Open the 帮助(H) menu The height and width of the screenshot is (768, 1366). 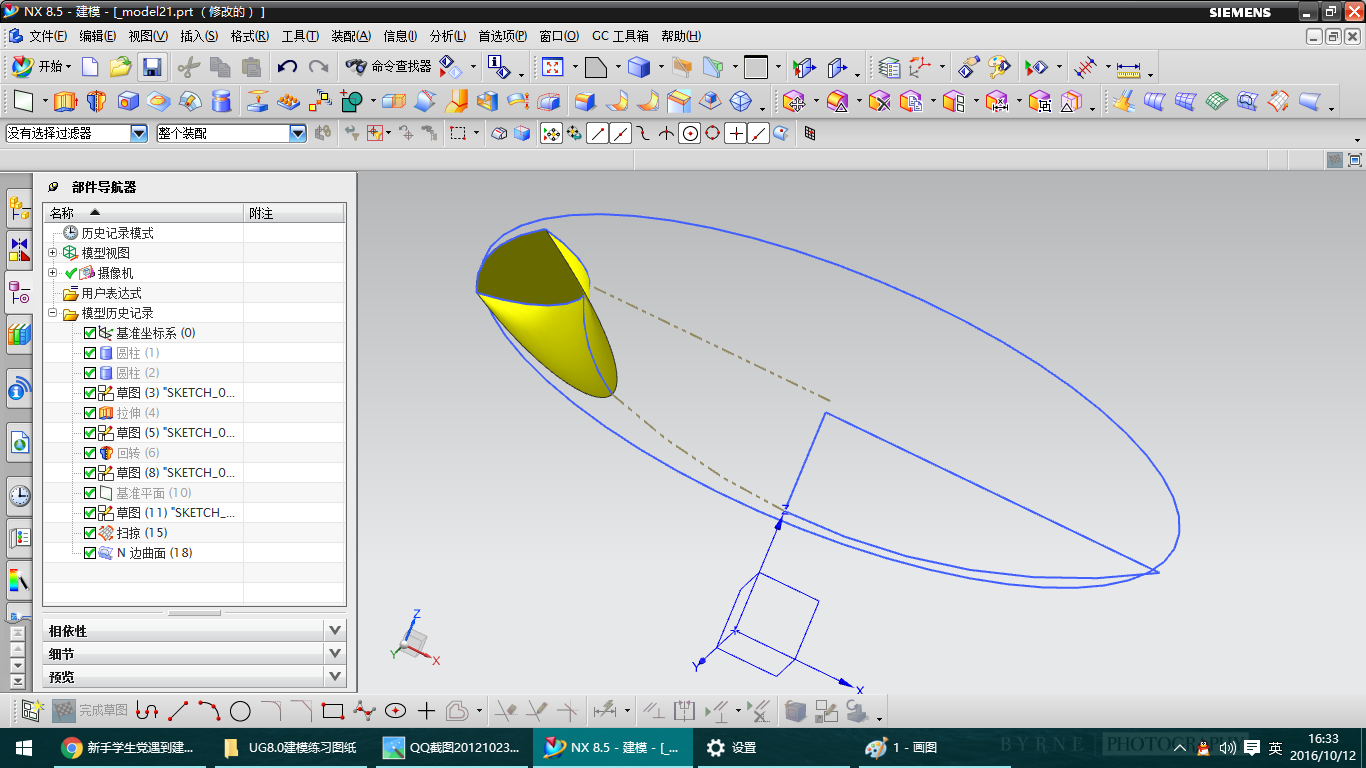[x=681, y=36]
